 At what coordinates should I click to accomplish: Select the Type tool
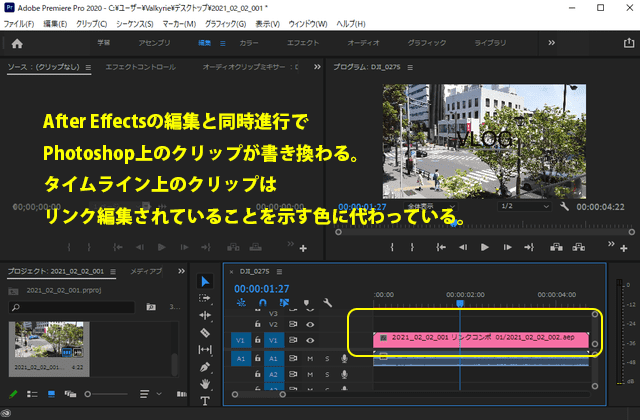pyautogui.click(x=205, y=401)
